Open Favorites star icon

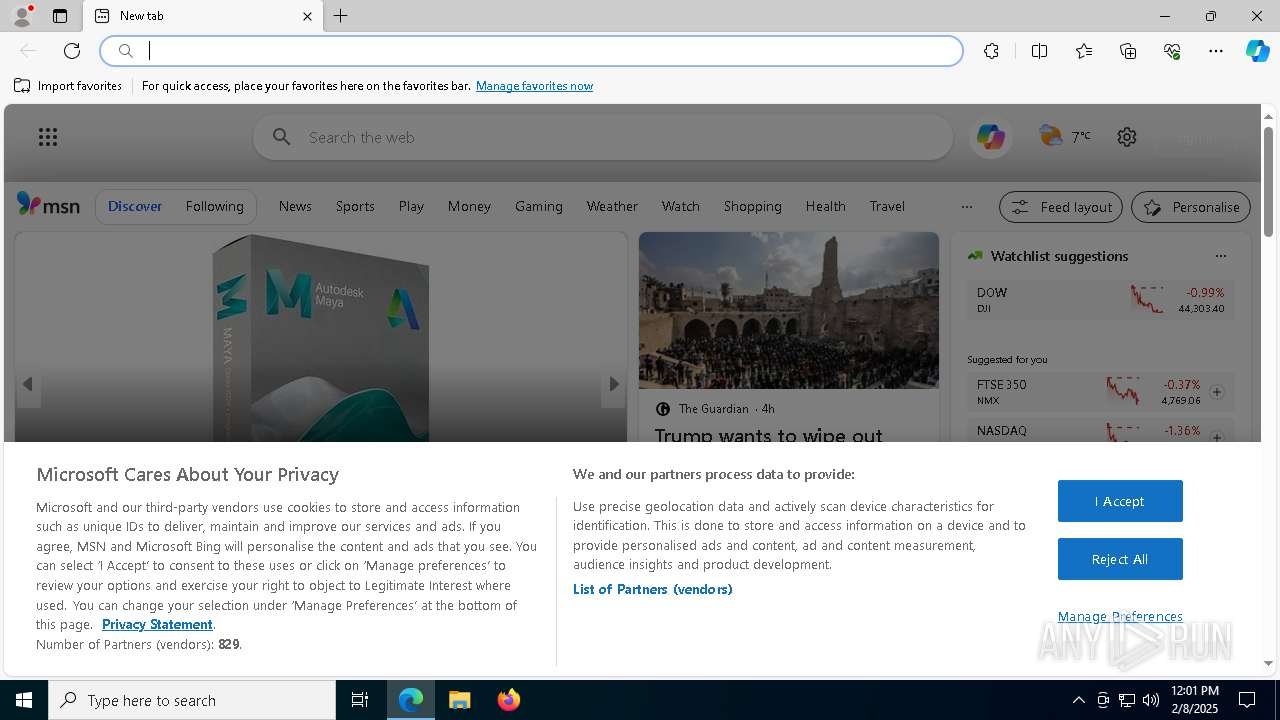1084,51
